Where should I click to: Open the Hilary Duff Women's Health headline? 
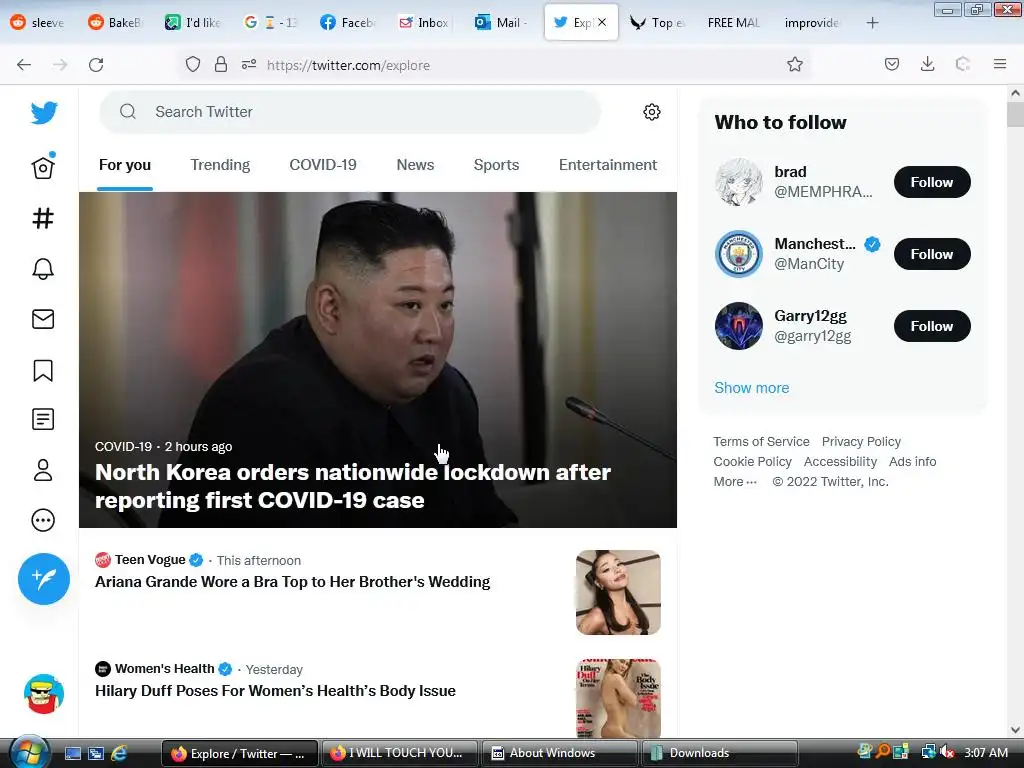click(x=276, y=691)
